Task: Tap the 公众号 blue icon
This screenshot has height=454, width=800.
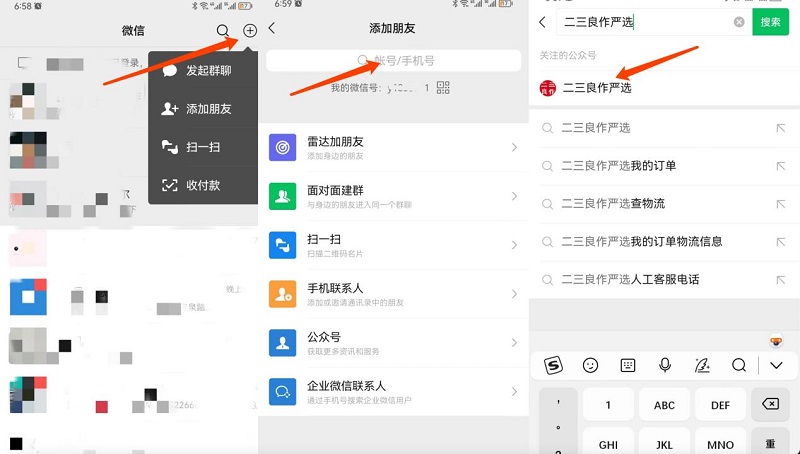Action: pyautogui.click(x=283, y=343)
